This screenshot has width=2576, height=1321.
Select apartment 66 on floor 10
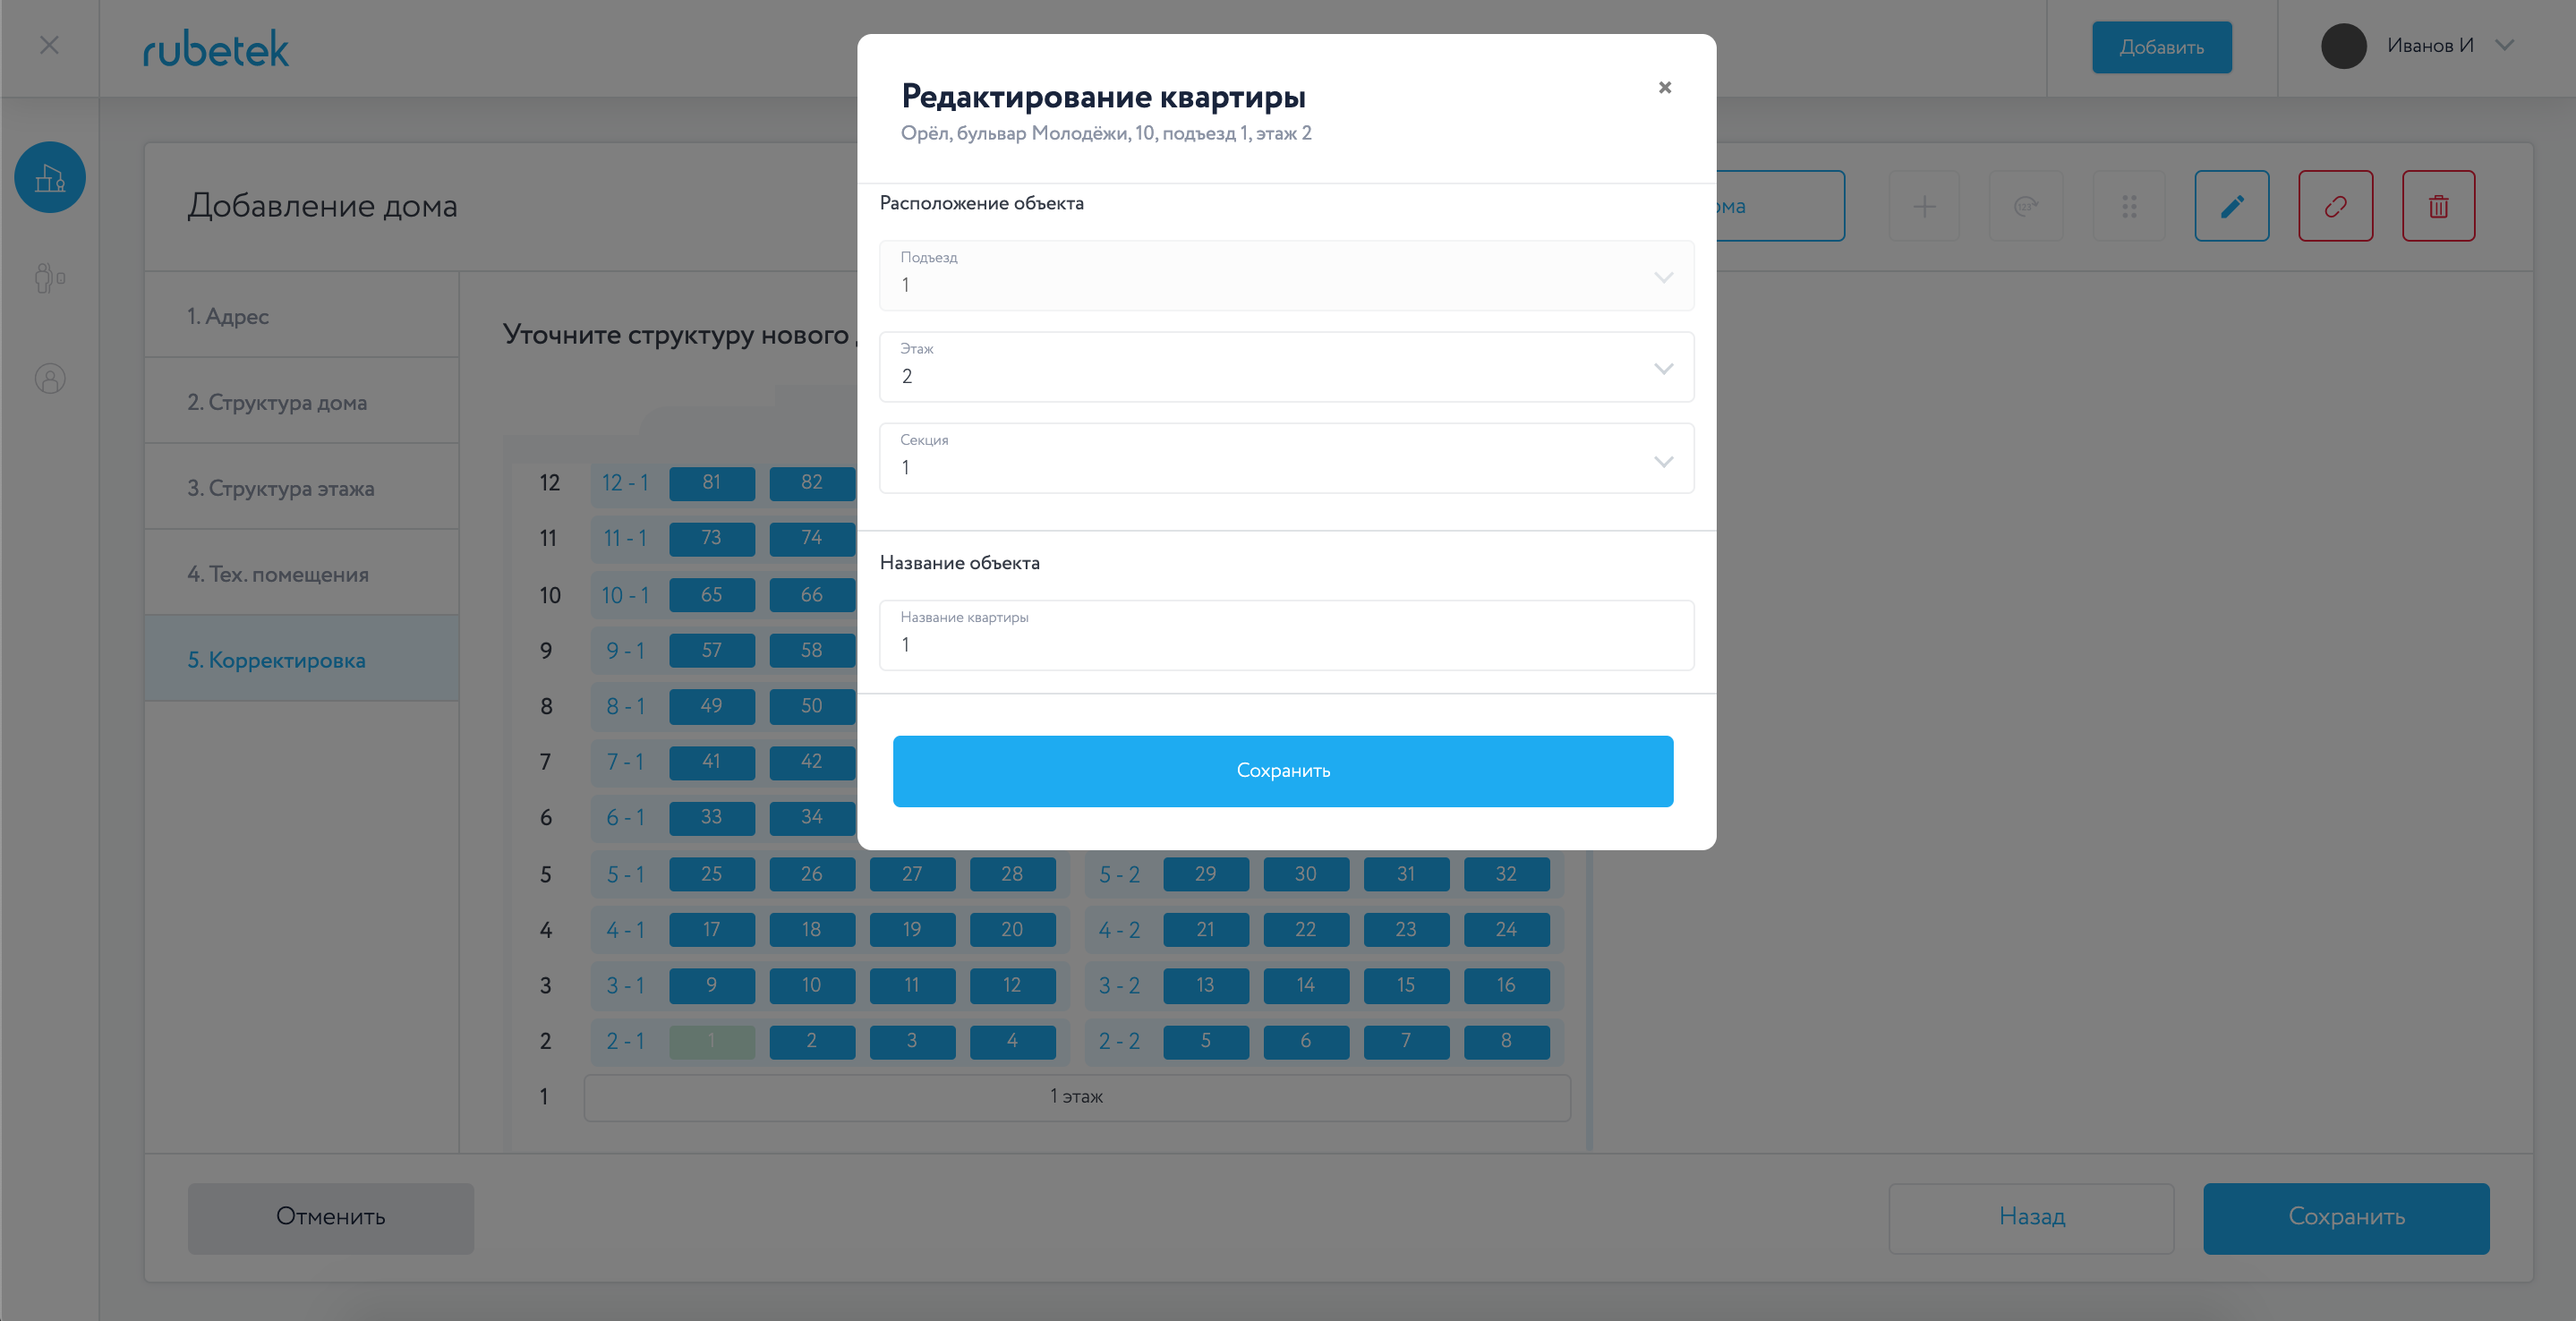811,595
